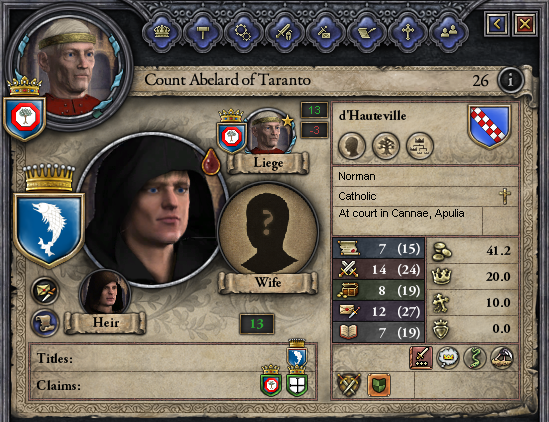The image size is (549, 422).
Task: Open the Intrigue dagger and letter icon
Action: [325, 32]
